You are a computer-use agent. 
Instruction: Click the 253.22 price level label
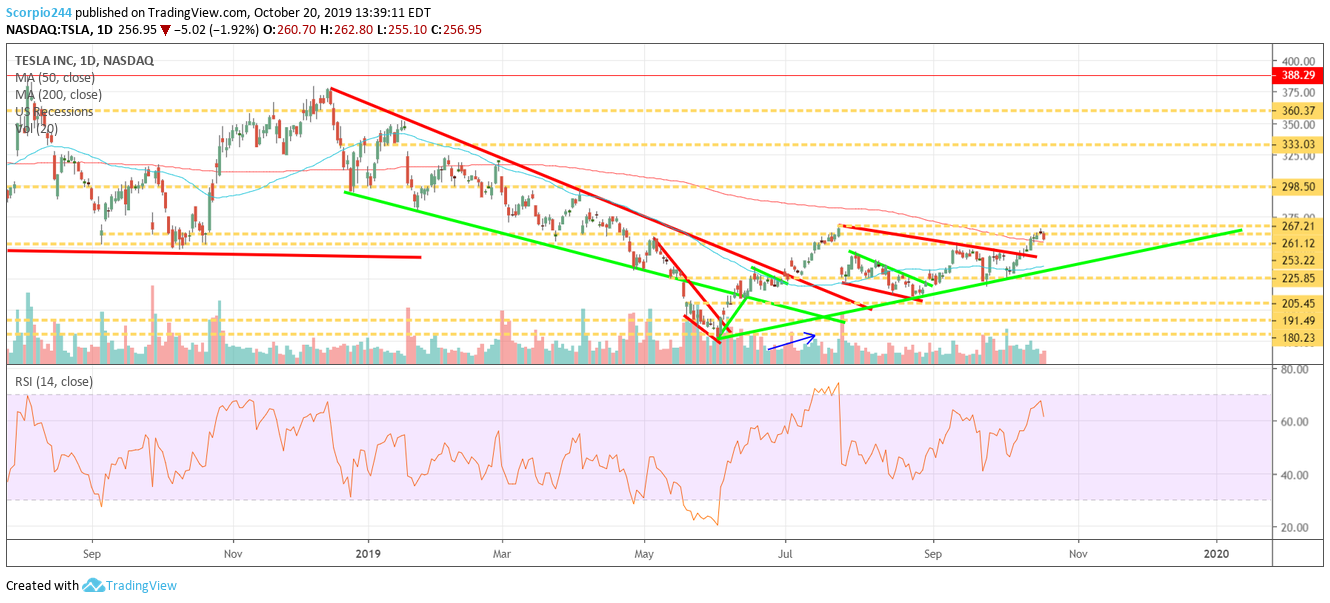1300,260
